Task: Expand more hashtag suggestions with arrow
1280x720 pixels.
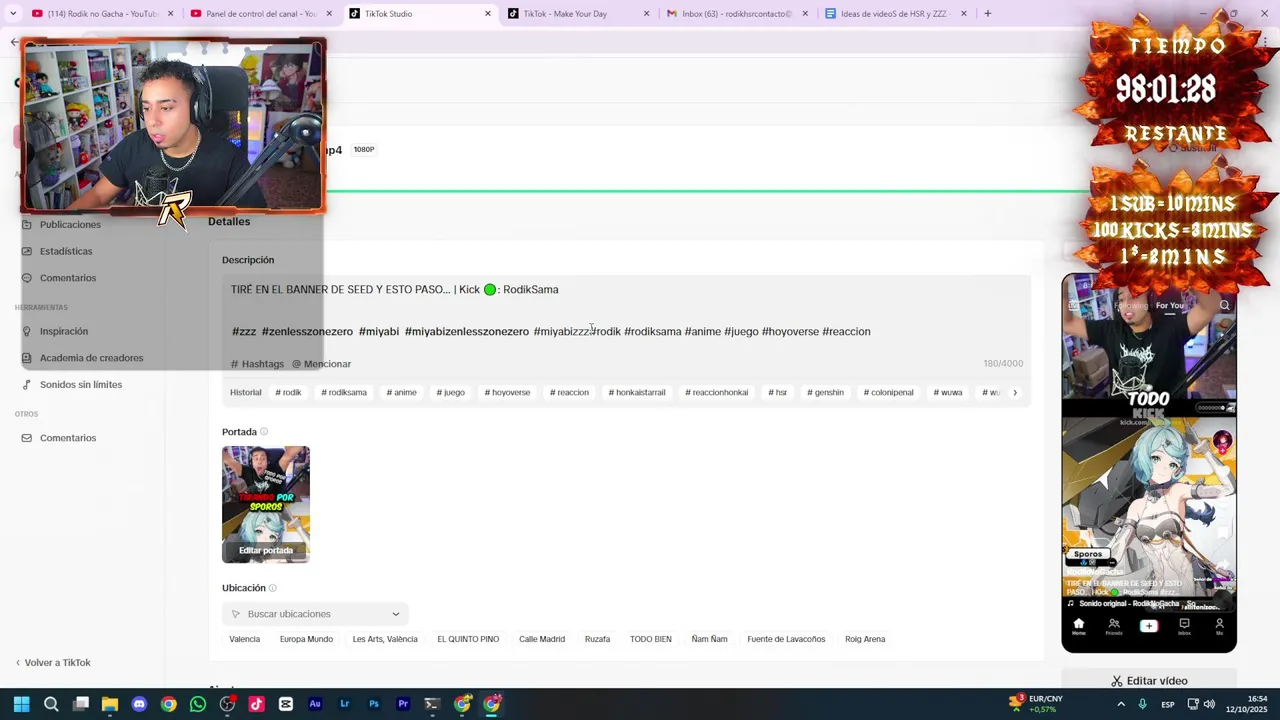Action: click(x=1015, y=393)
